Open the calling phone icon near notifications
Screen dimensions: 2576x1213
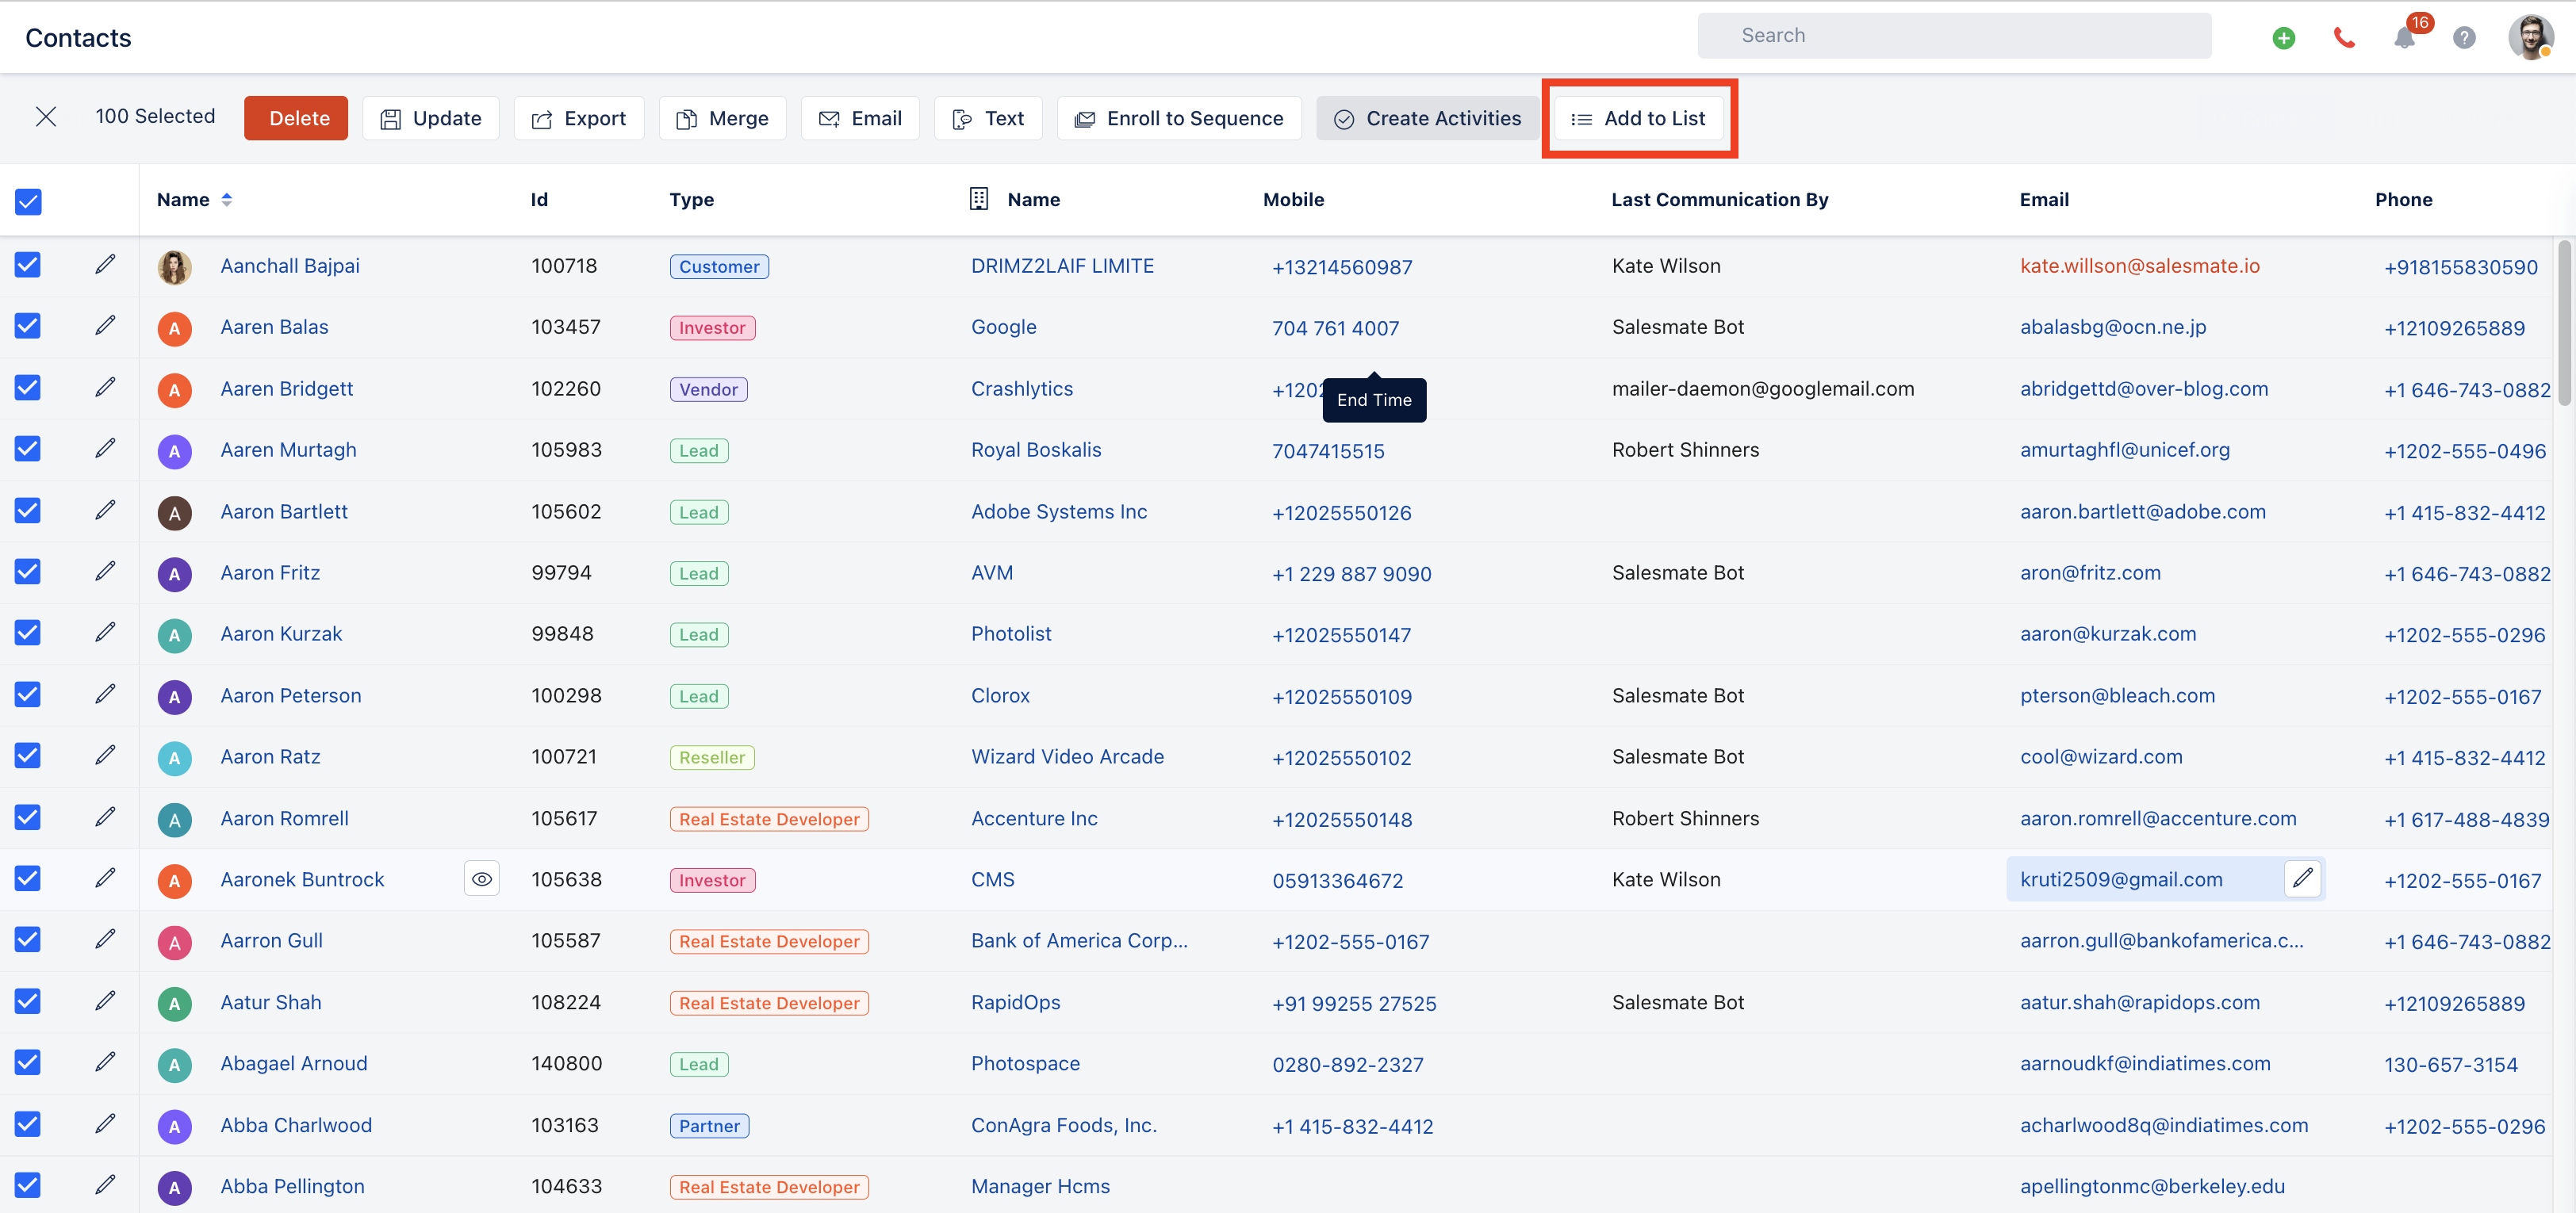pos(2344,37)
